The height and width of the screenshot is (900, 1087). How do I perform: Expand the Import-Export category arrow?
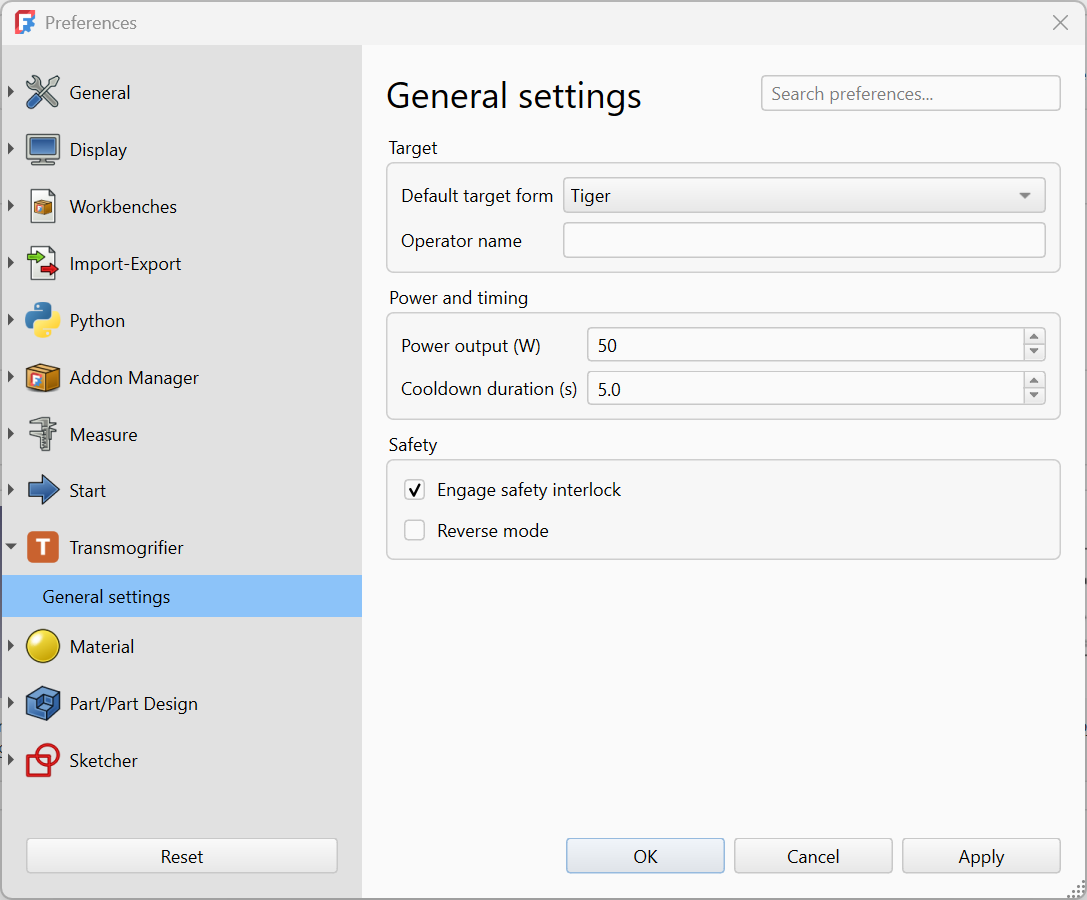tap(10, 263)
